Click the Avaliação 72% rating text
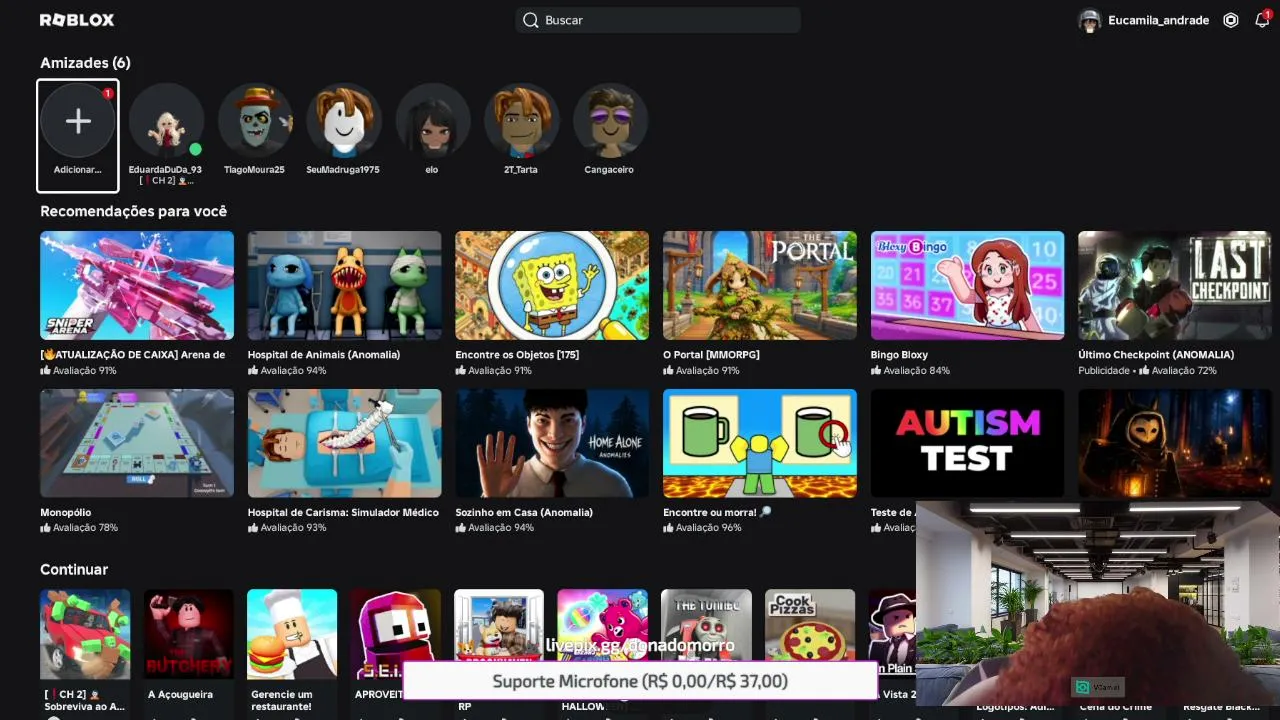 coord(1184,370)
